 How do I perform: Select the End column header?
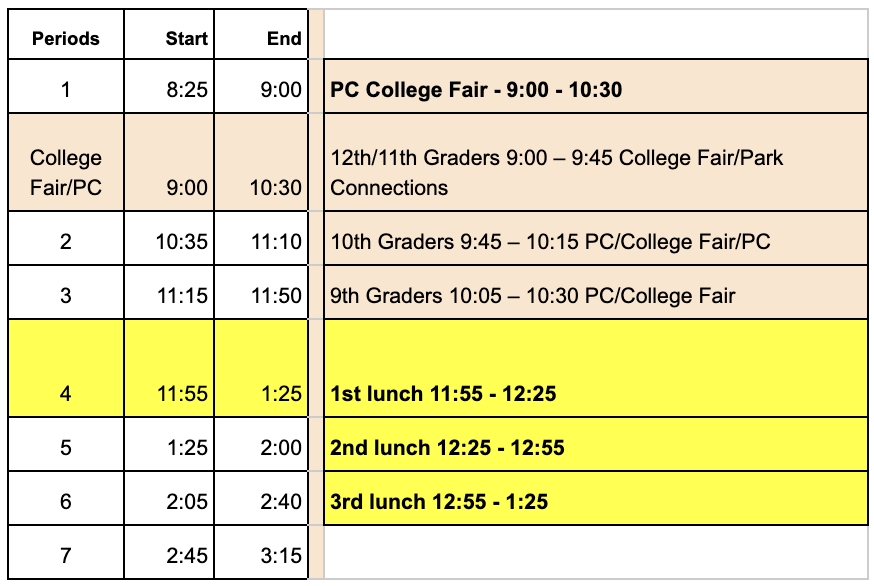tap(261, 34)
